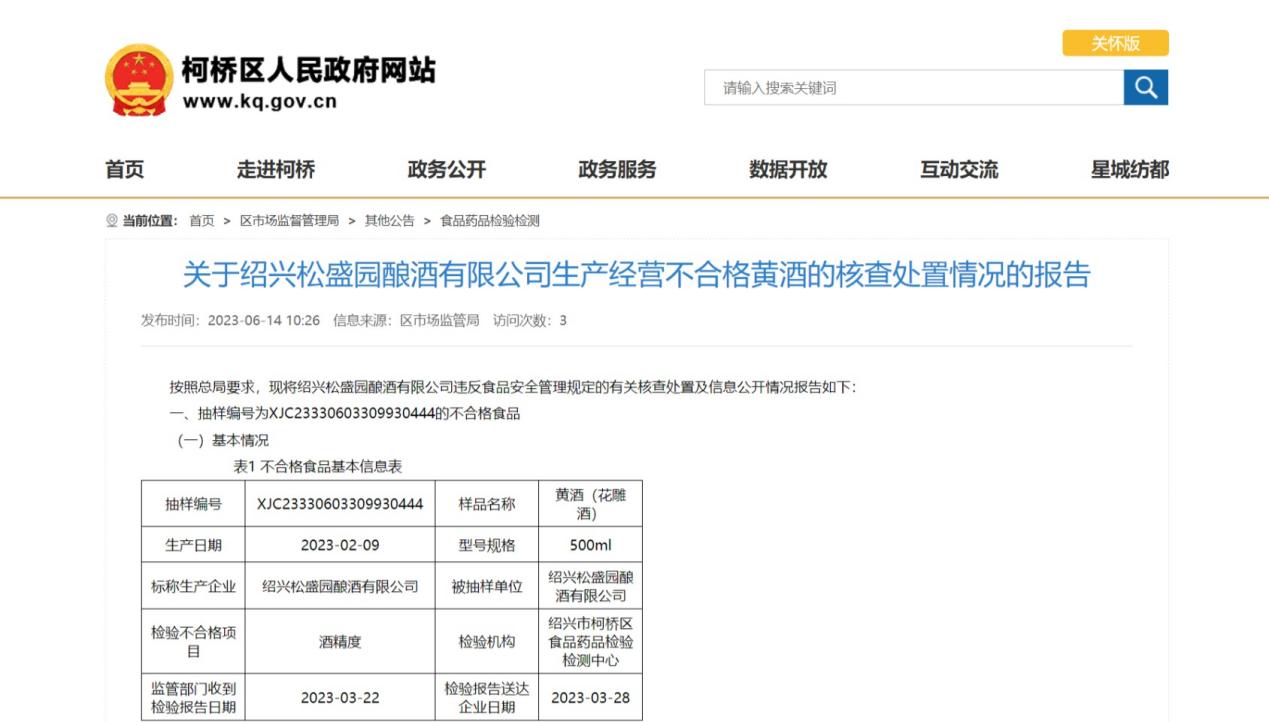The height and width of the screenshot is (722, 1269).
Task: Click the 绍兴松盛园酿酒有限公司 cell beside 被抽样单位
Action: click(591, 587)
